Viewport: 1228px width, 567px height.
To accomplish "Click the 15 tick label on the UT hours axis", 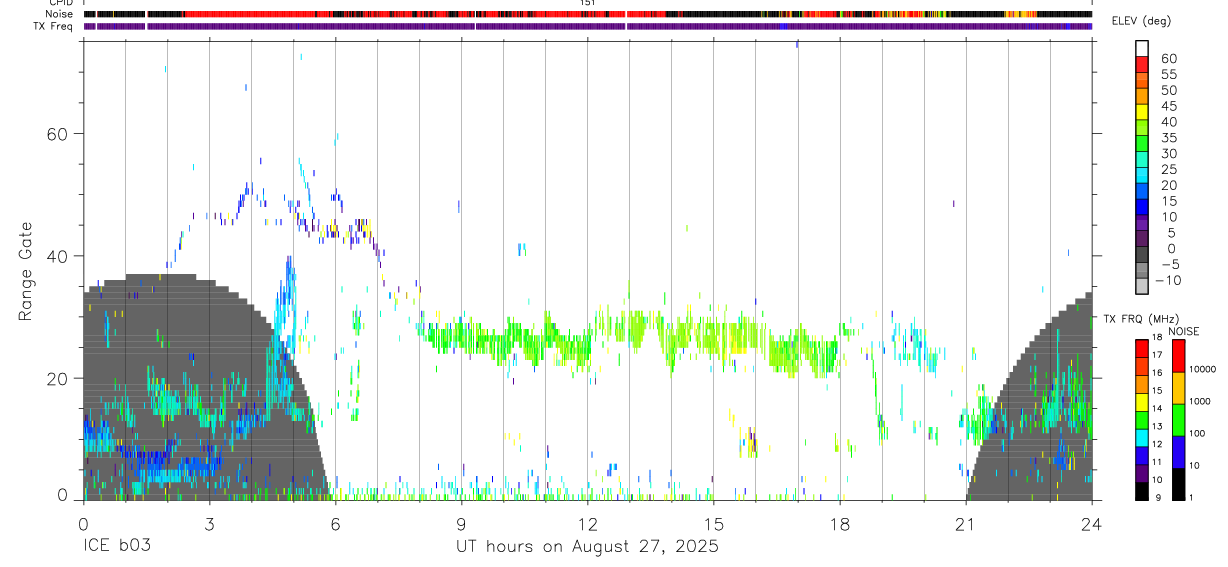I will [x=713, y=524].
